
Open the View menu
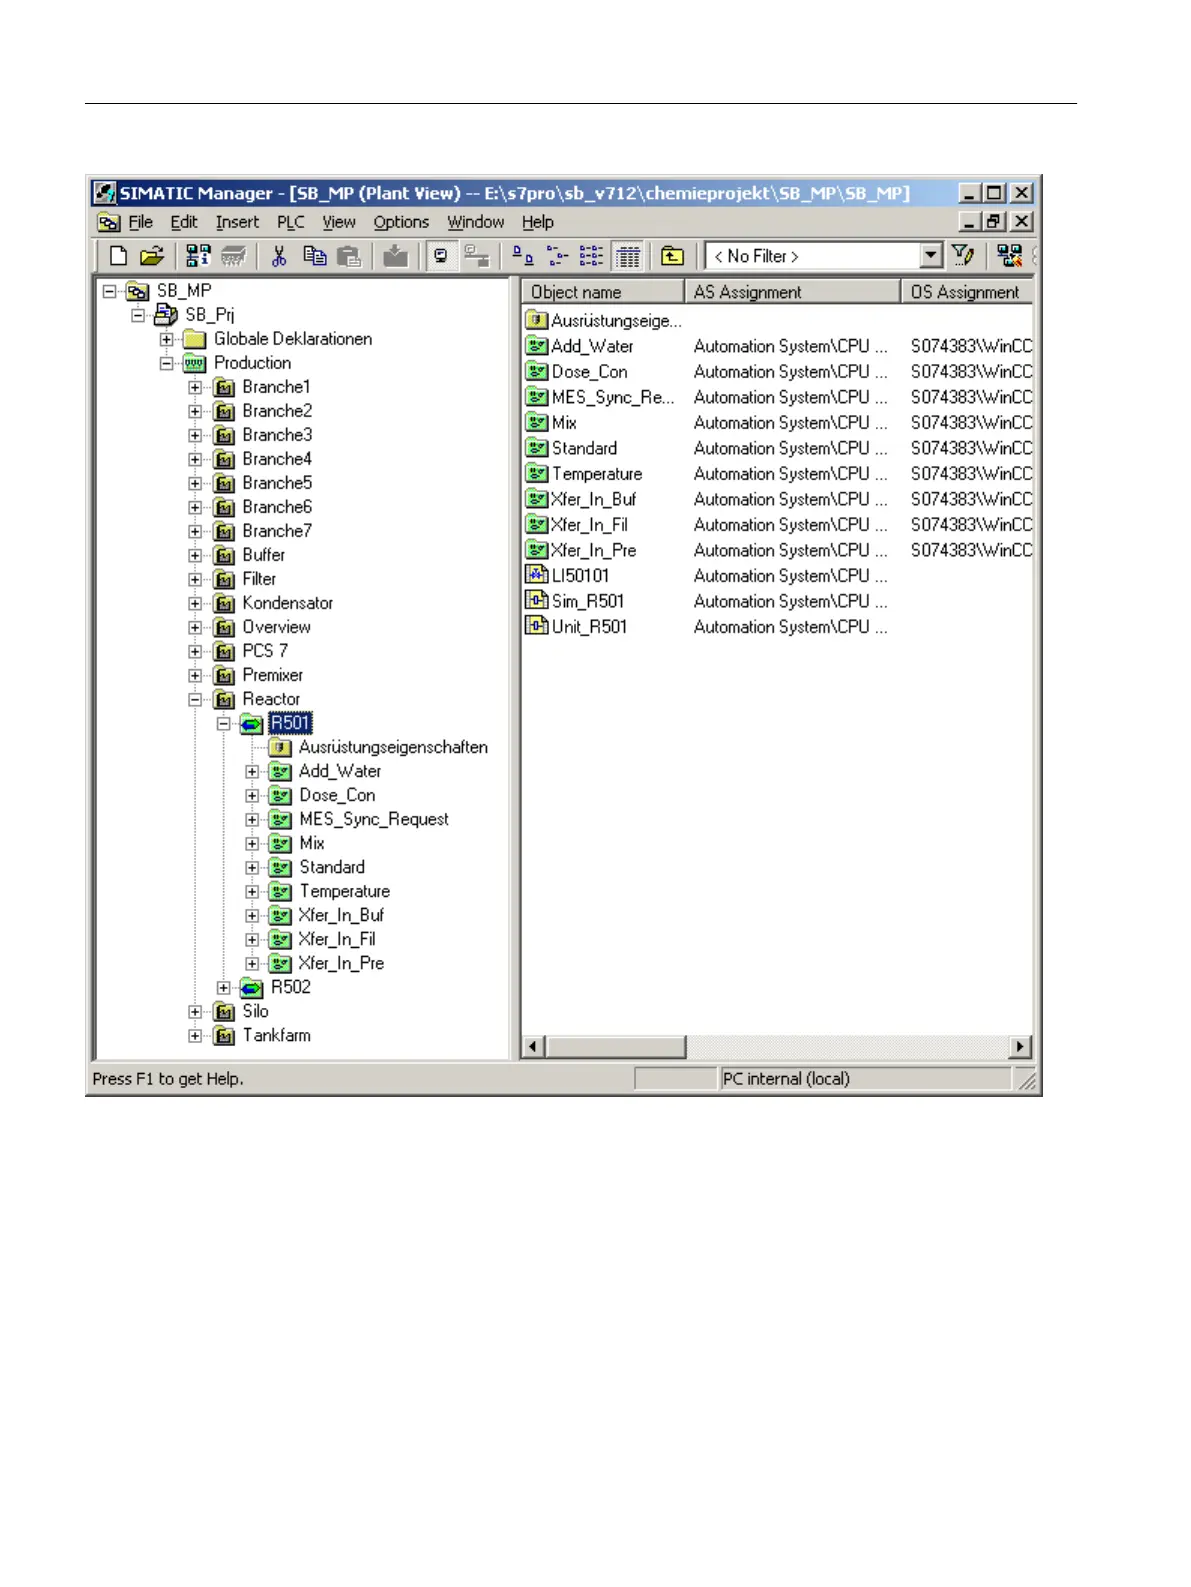point(339,222)
